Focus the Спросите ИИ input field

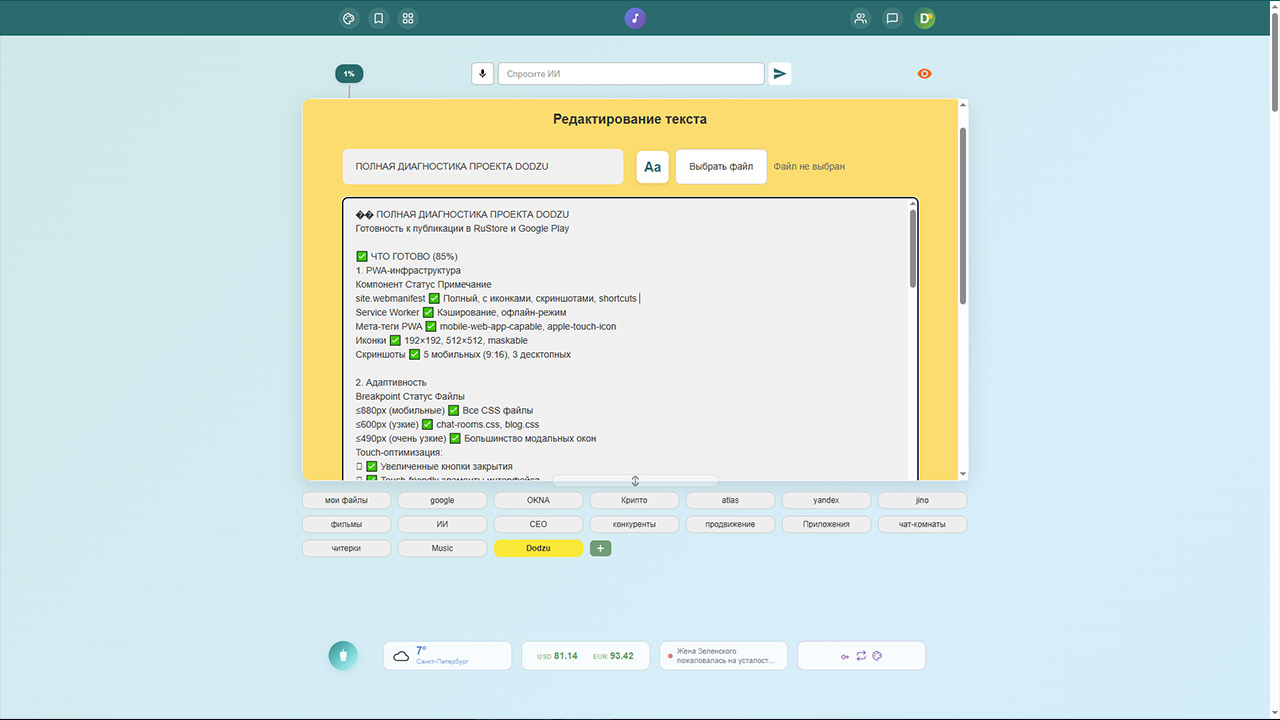point(631,73)
